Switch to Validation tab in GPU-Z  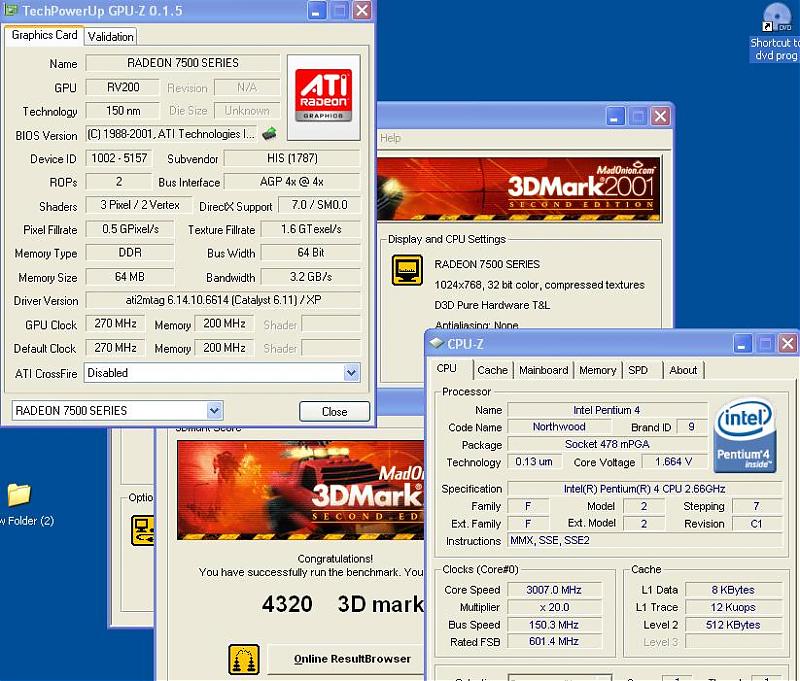point(111,37)
